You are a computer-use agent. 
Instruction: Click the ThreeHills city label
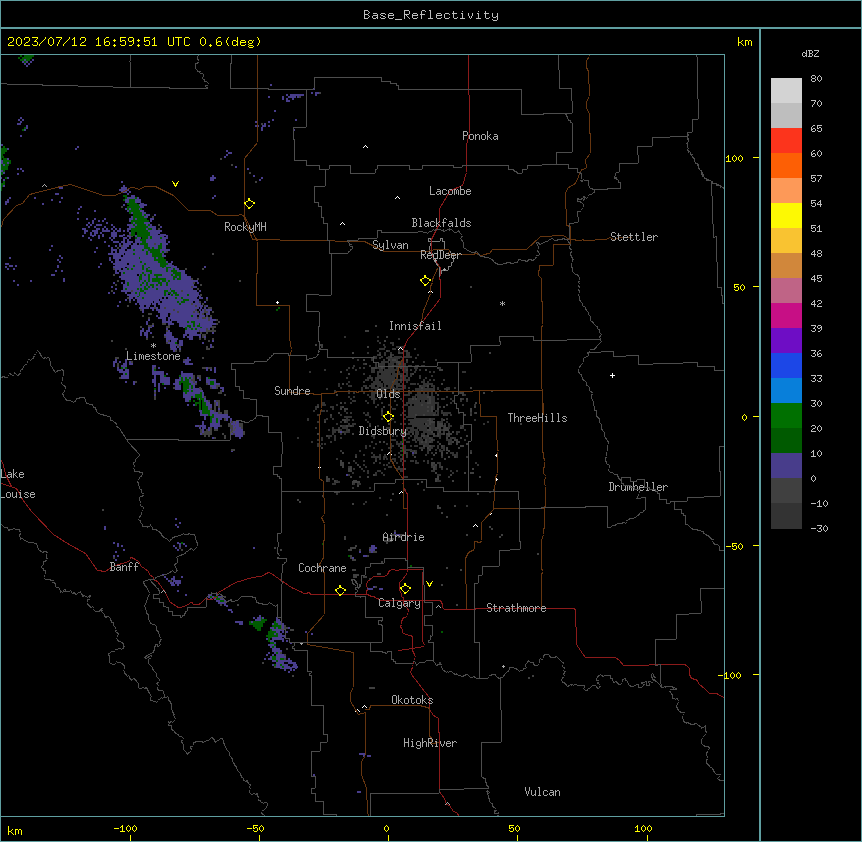tap(537, 418)
